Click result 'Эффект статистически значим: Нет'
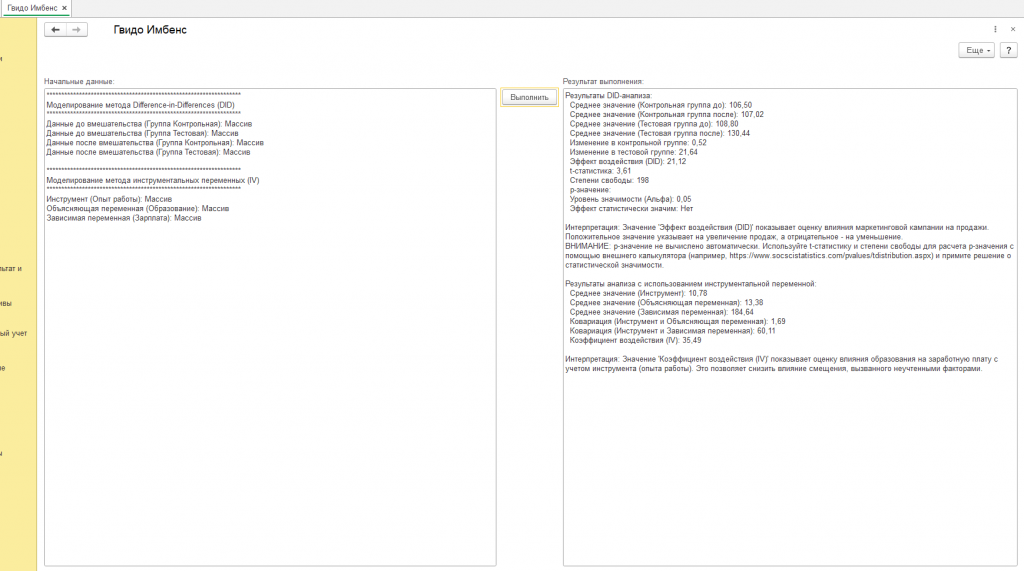This screenshot has width=1024, height=571. pyautogui.click(x=631, y=208)
